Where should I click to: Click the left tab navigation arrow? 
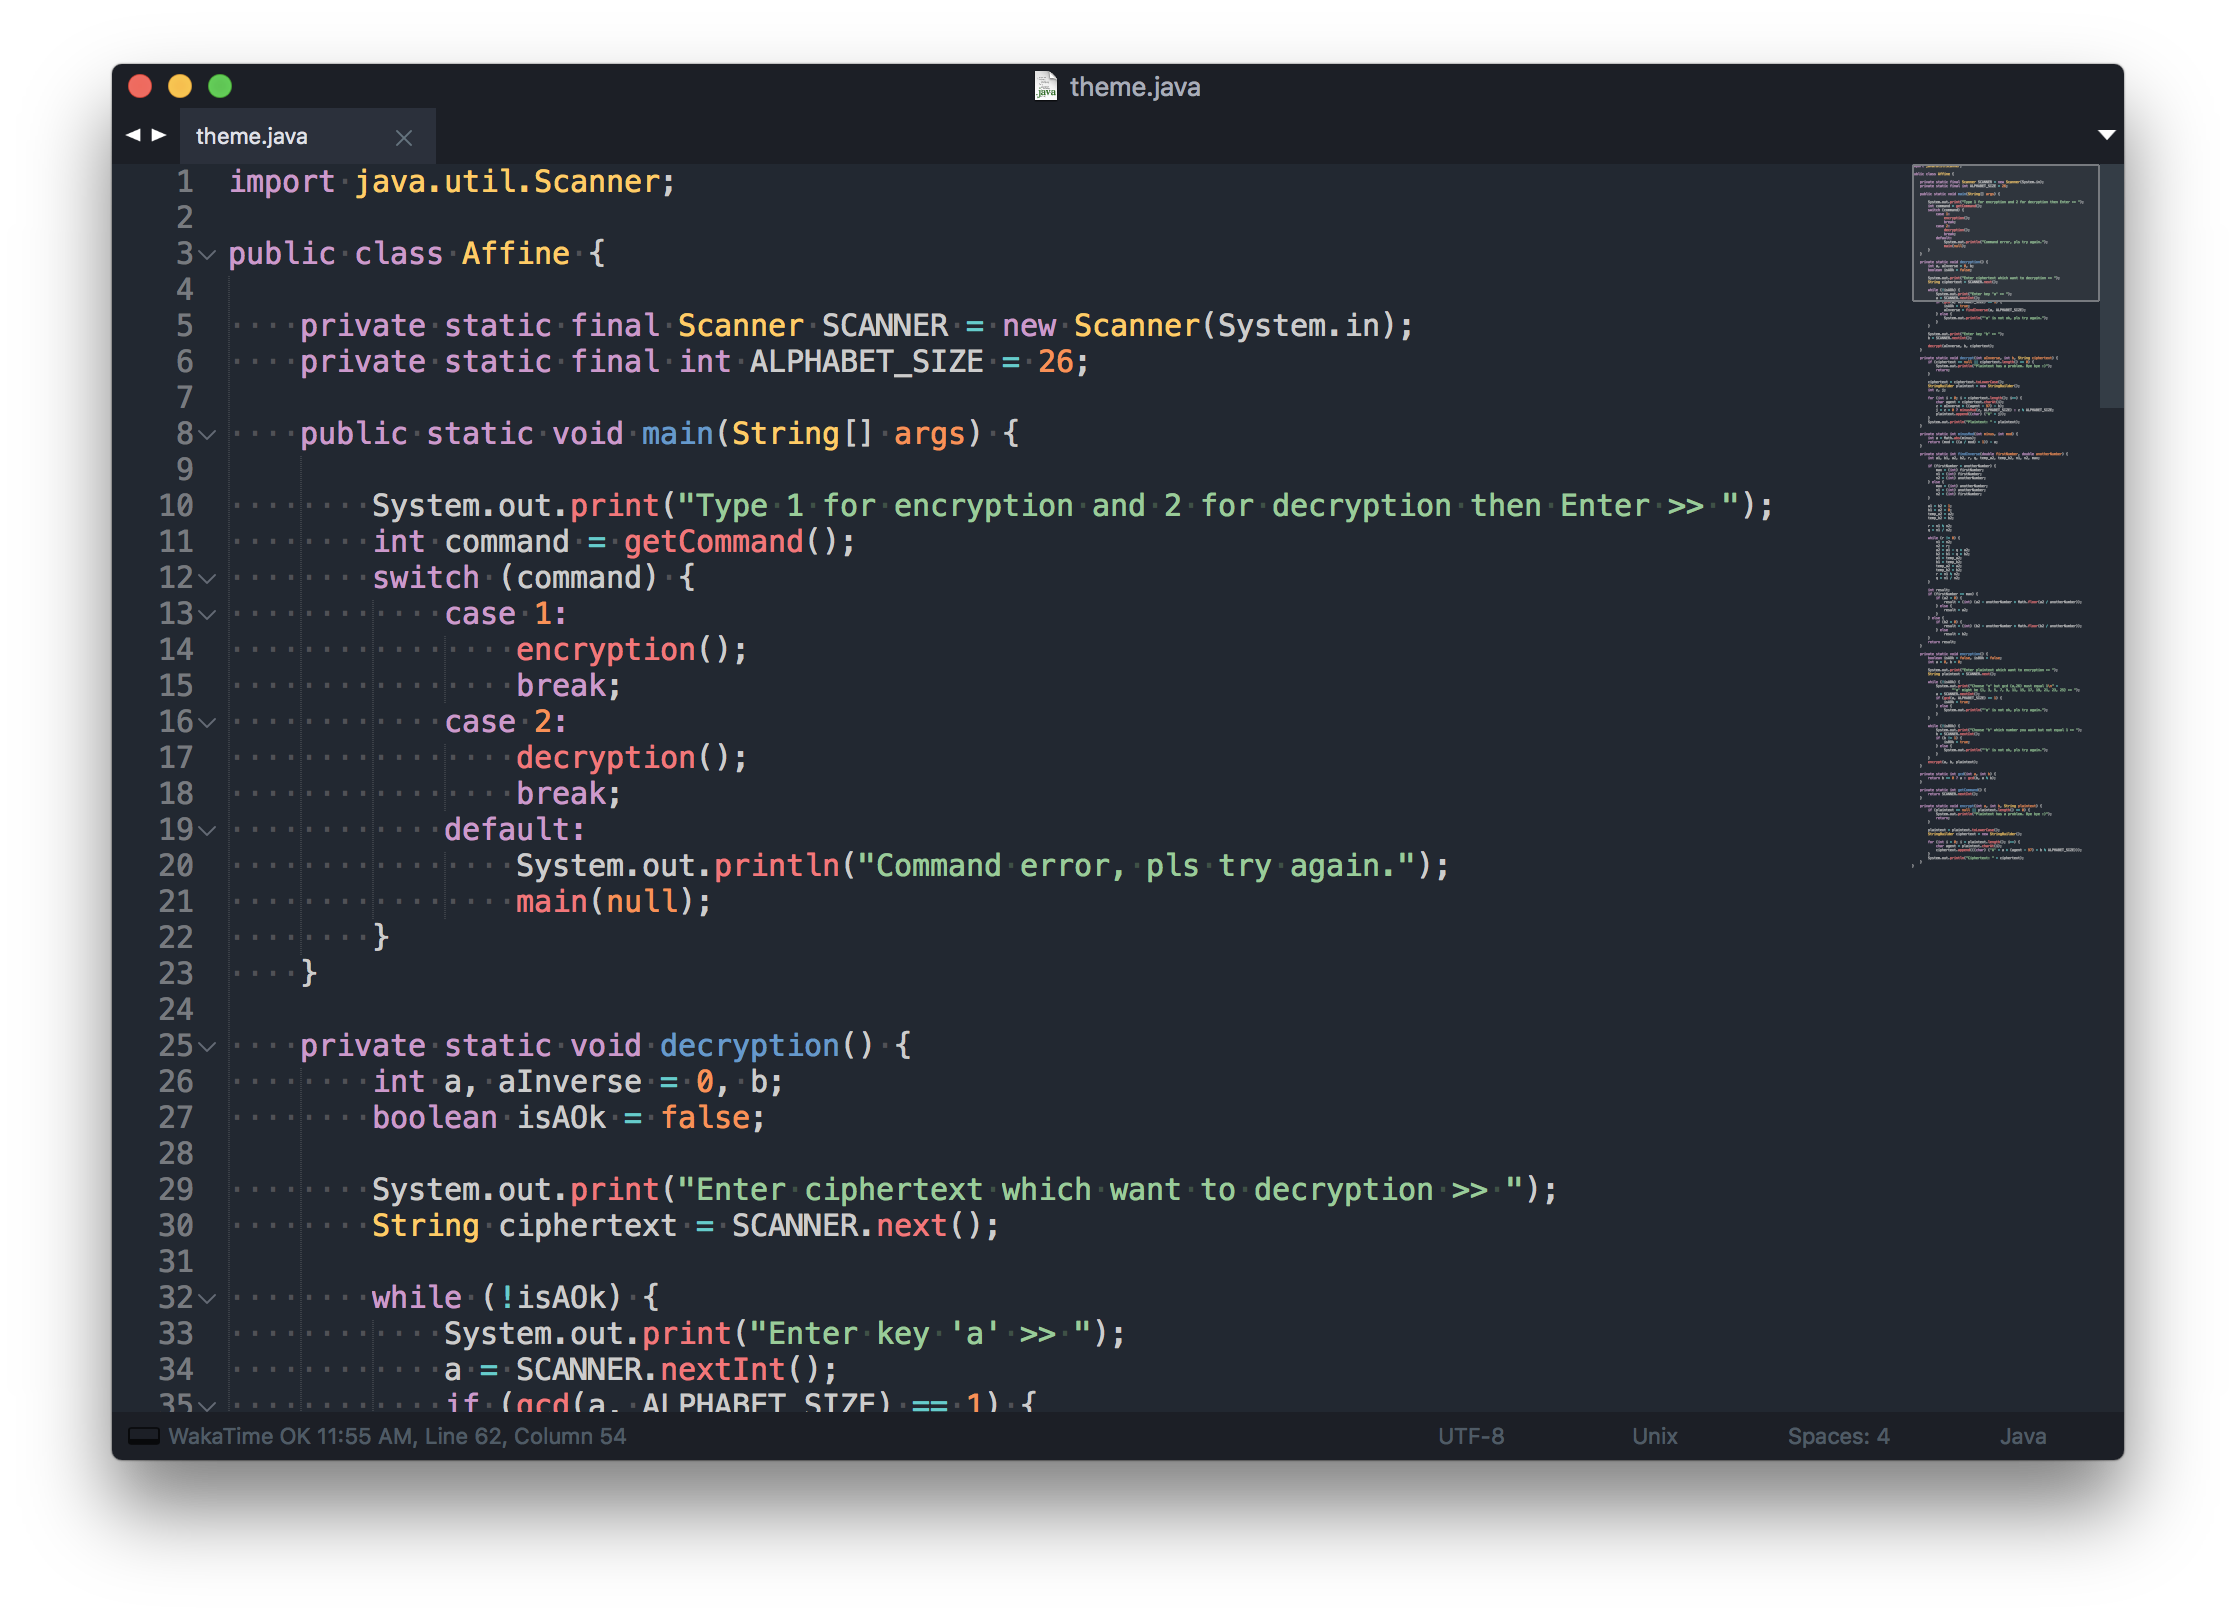tap(132, 135)
